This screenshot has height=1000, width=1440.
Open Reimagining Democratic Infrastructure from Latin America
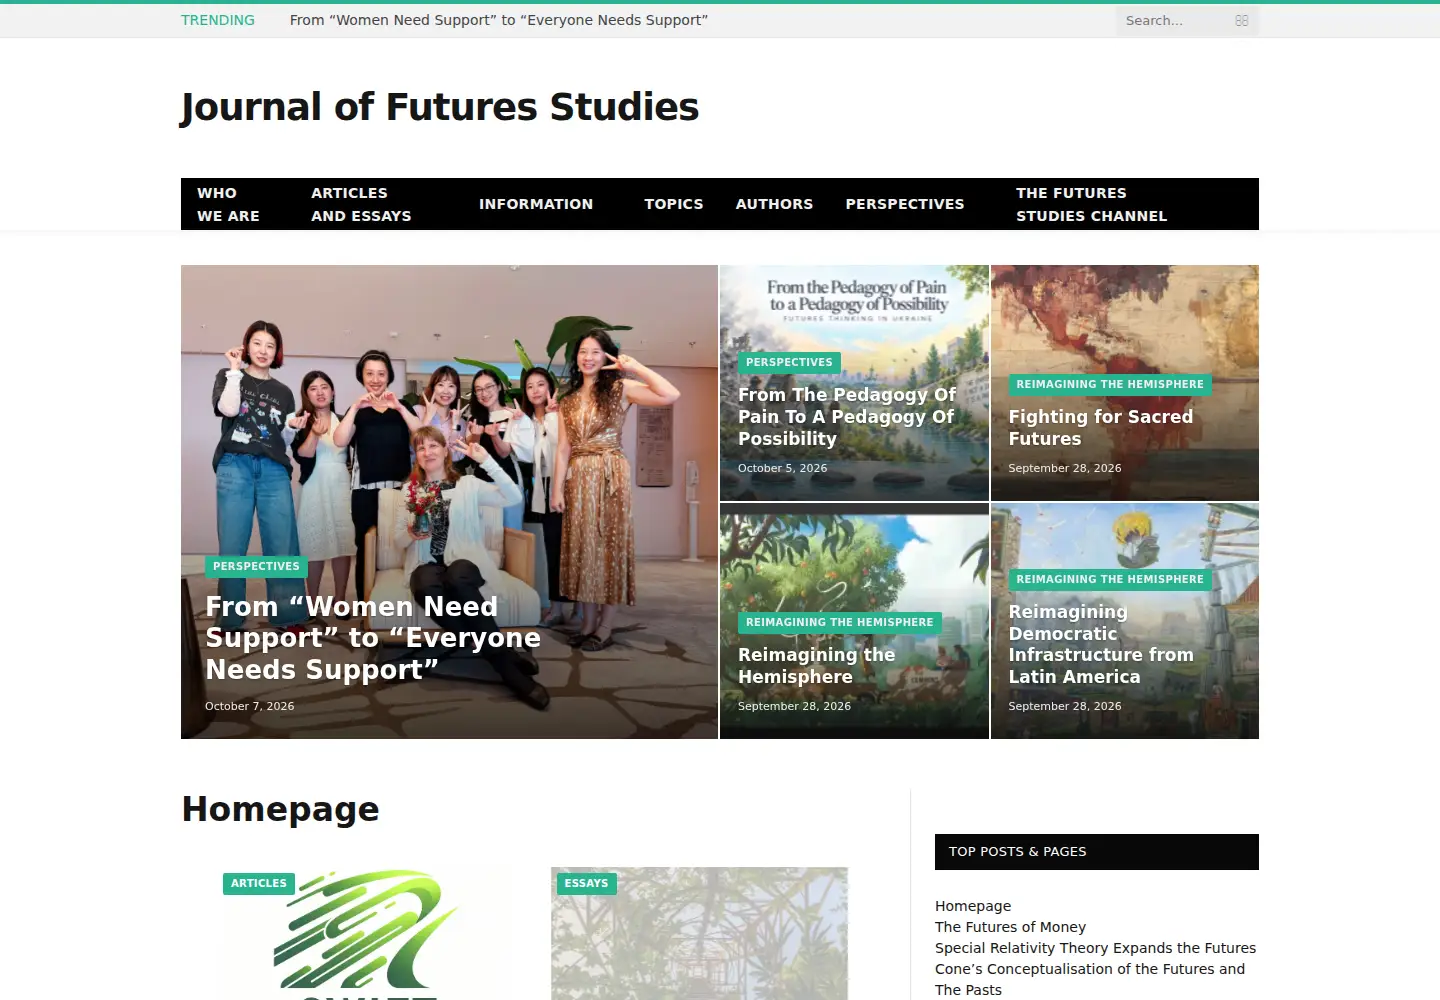(x=1100, y=644)
